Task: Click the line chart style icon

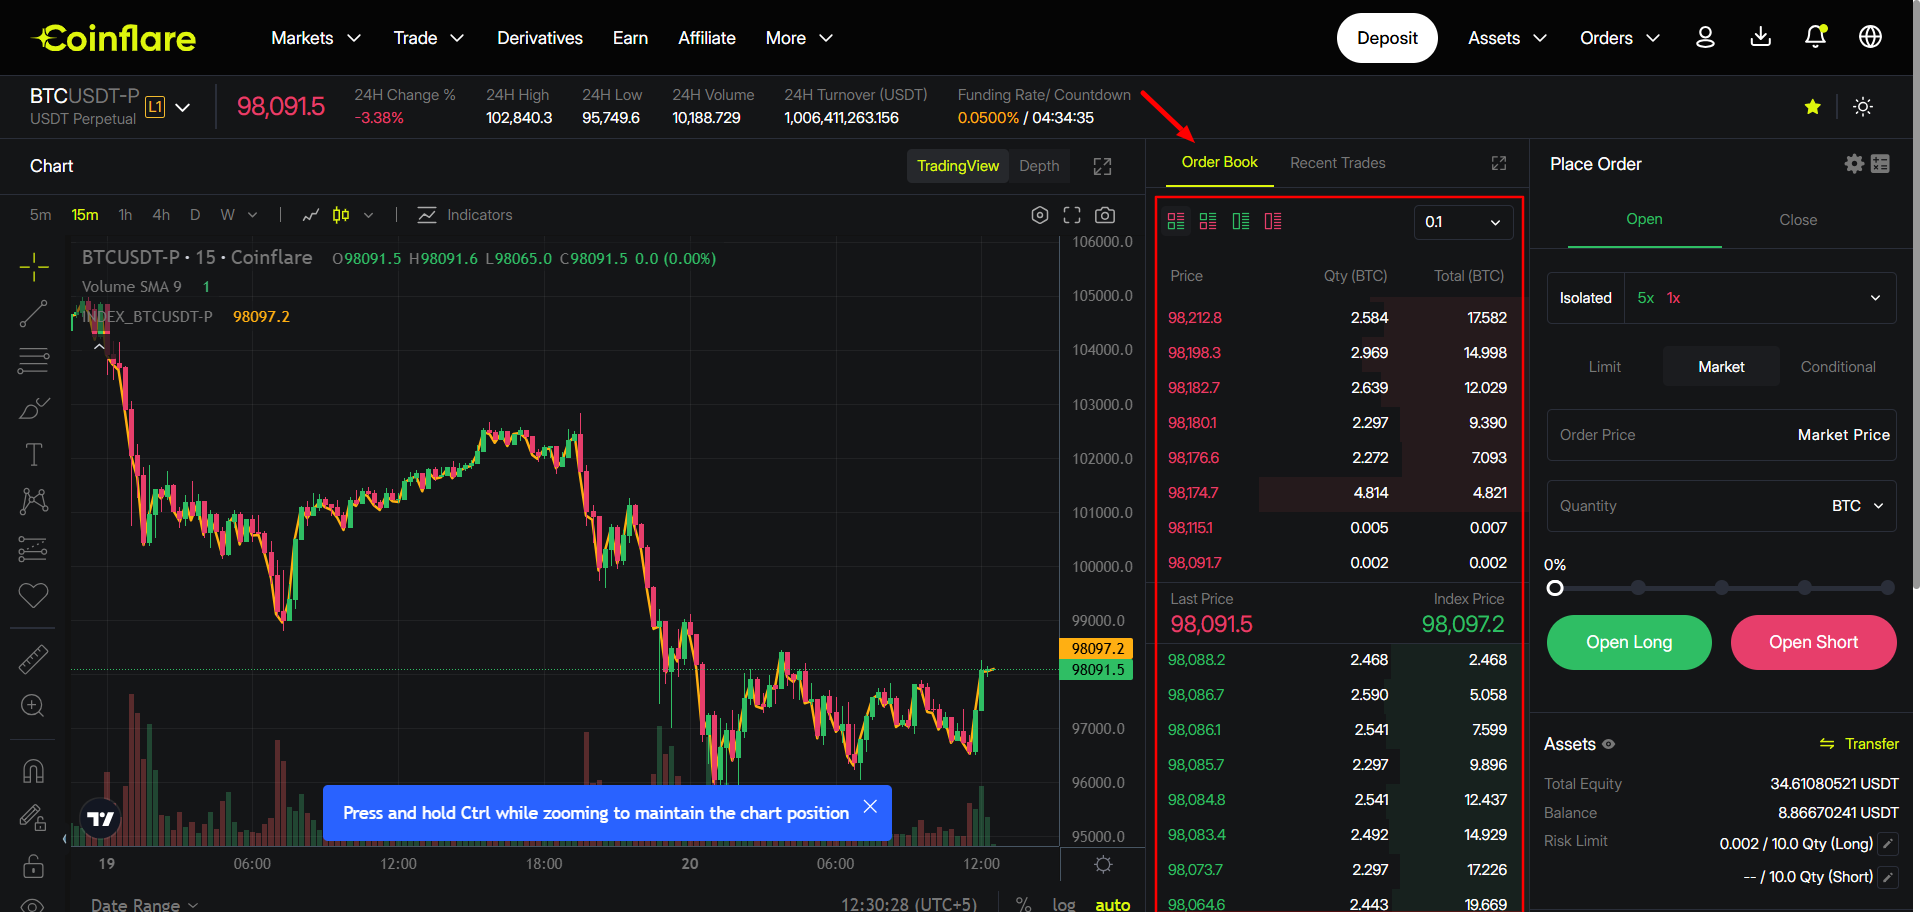Action: (311, 215)
